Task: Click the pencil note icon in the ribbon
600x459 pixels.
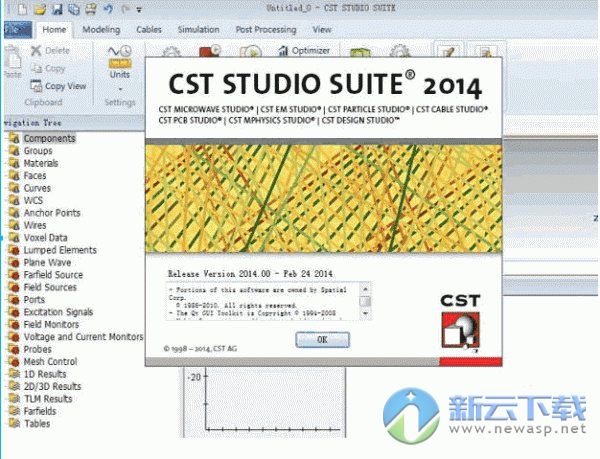Action: [x=448, y=50]
